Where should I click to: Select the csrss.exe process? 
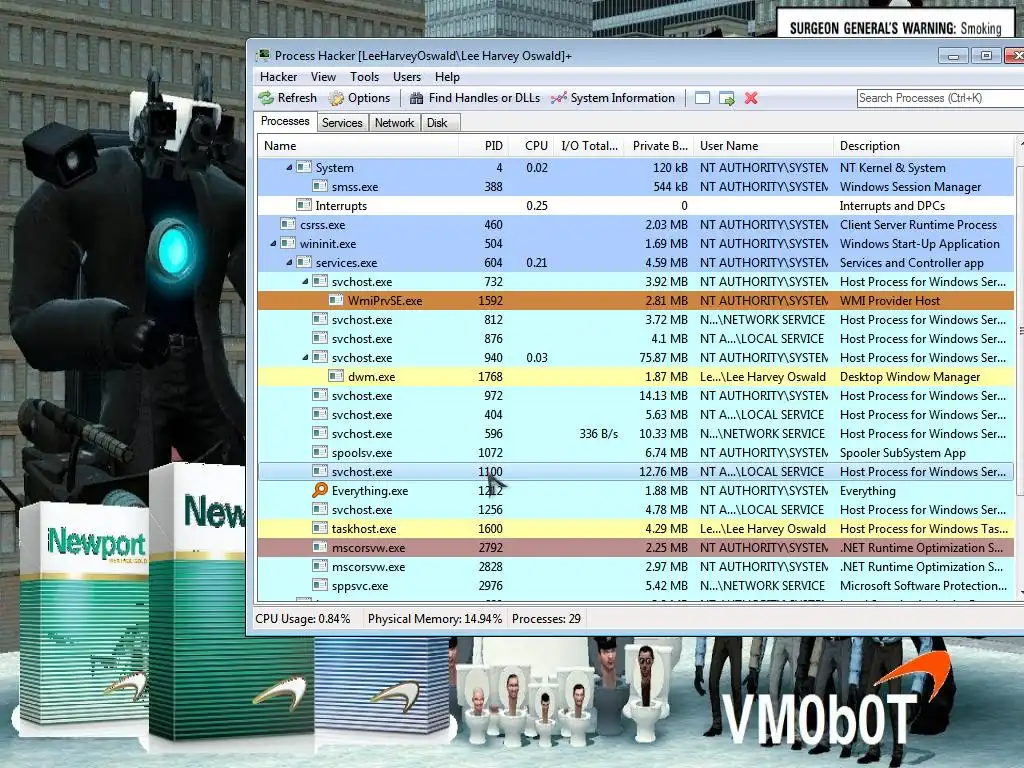pos(636,225)
